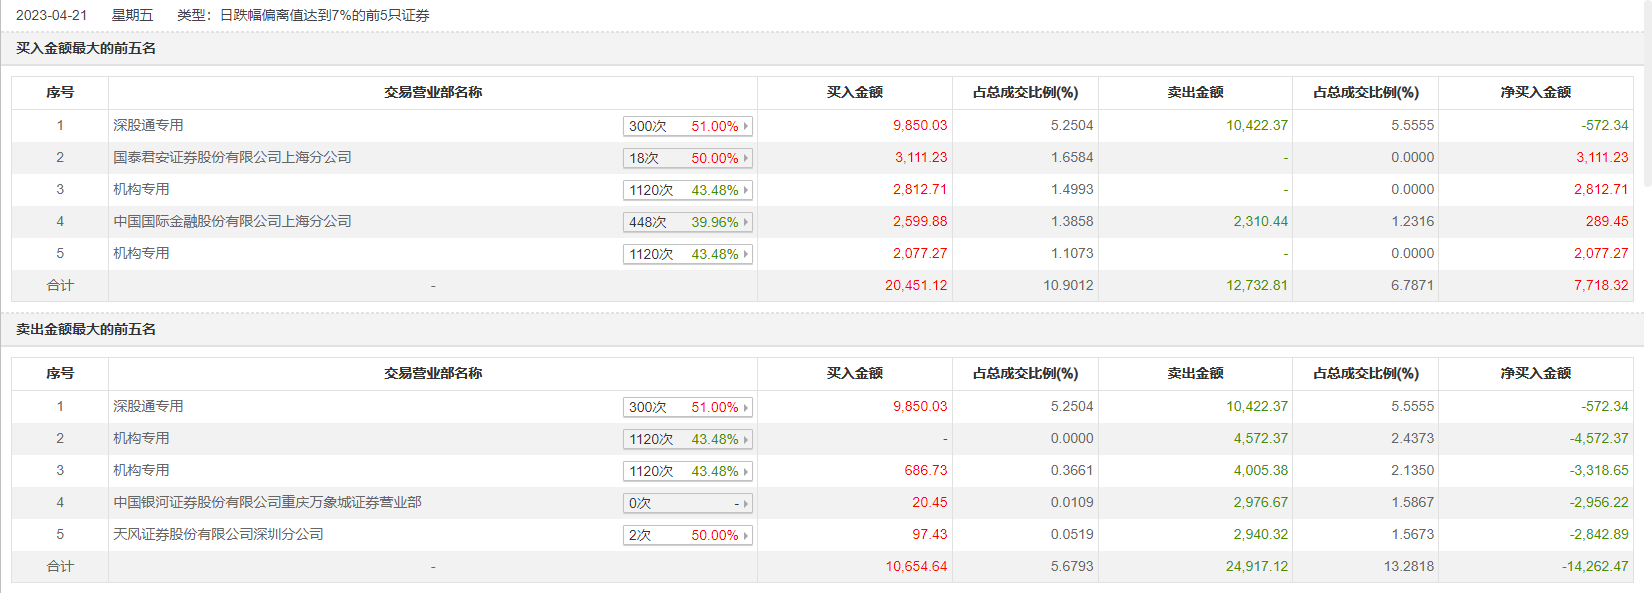Click 深股通专用 in the buy table
1652x593 pixels.
point(148,125)
